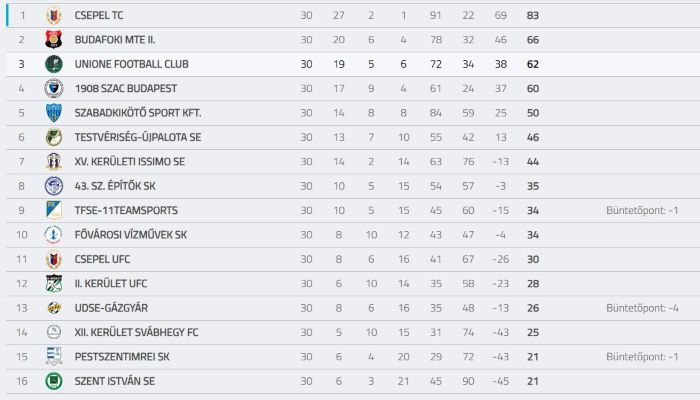Click the II. Kerület UFC crest

(54, 283)
